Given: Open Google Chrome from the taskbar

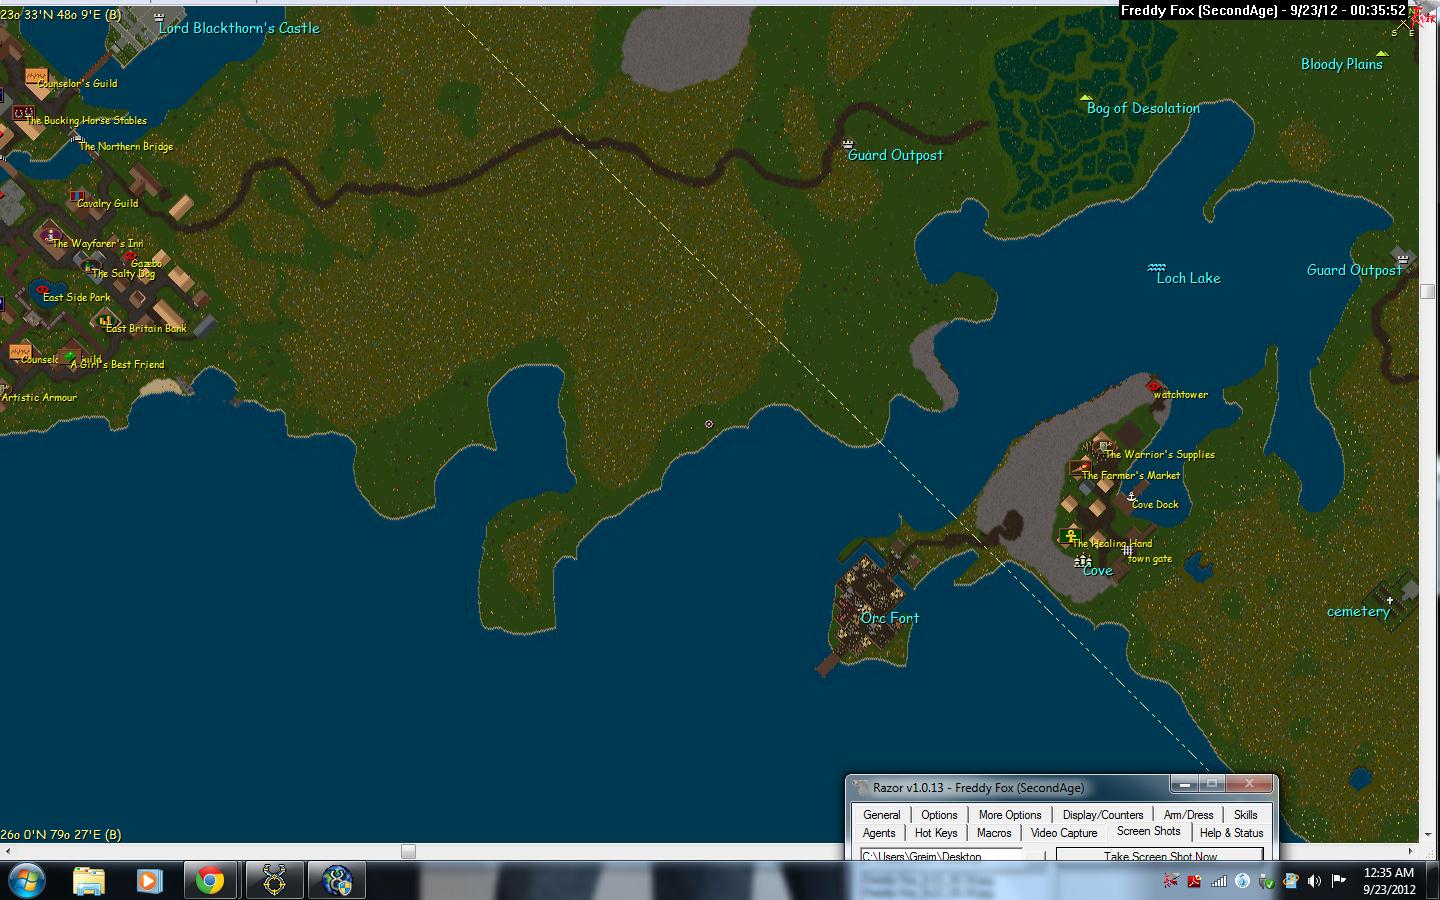Looking at the screenshot, I should click(x=210, y=881).
